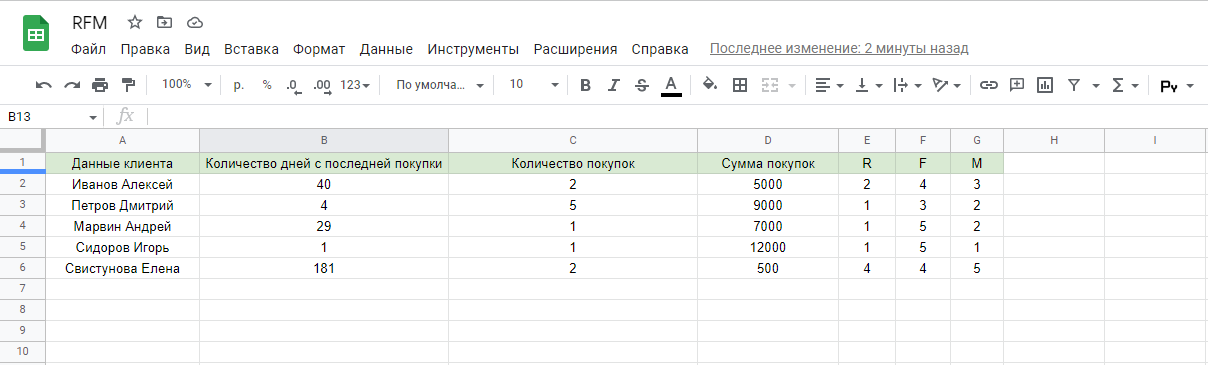Open the text color picker

click(x=671, y=85)
